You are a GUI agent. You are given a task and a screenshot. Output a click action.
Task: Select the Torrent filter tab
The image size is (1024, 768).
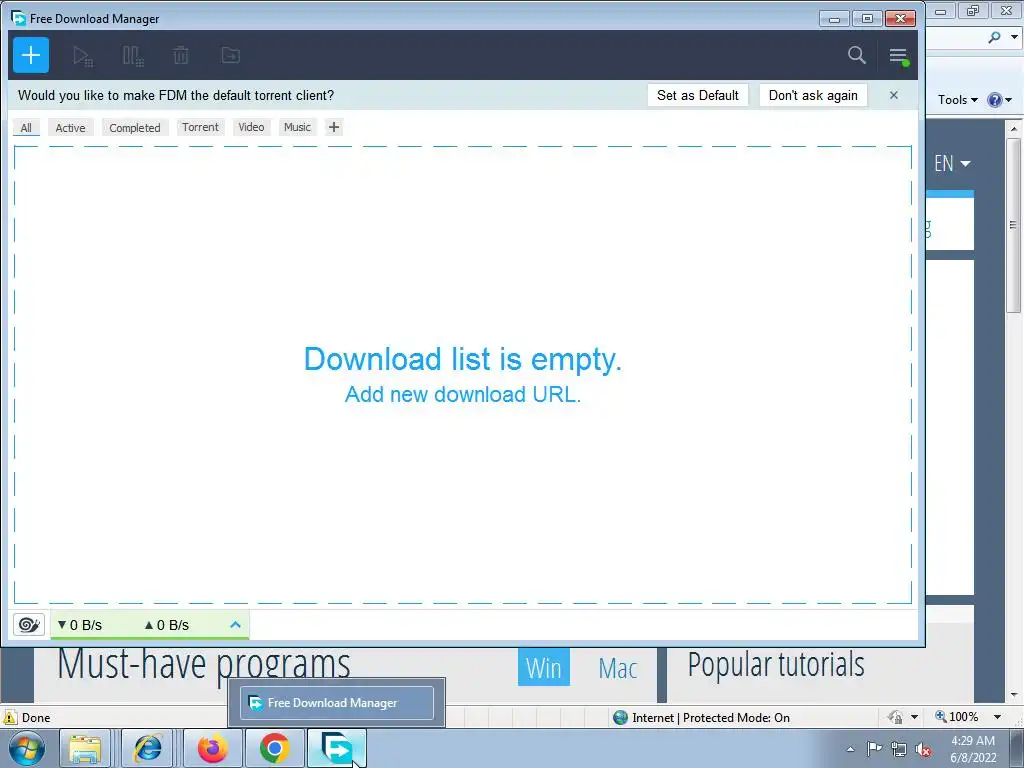(200, 127)
